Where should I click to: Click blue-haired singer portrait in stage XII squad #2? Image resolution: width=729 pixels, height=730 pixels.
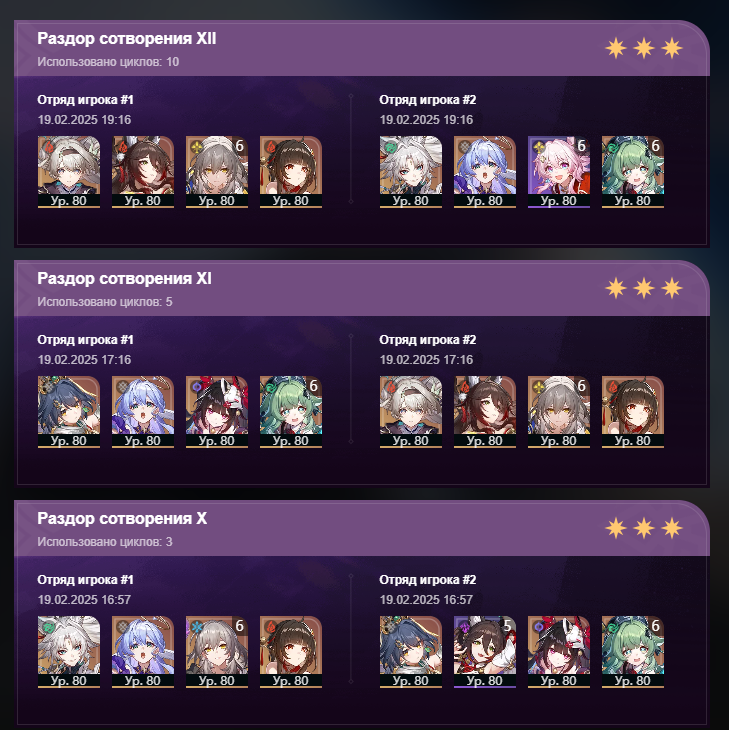tap(485, 172)
